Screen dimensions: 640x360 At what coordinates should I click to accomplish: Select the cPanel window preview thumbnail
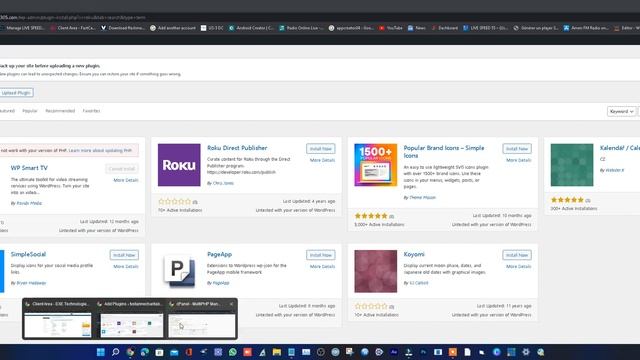(202, 325)
